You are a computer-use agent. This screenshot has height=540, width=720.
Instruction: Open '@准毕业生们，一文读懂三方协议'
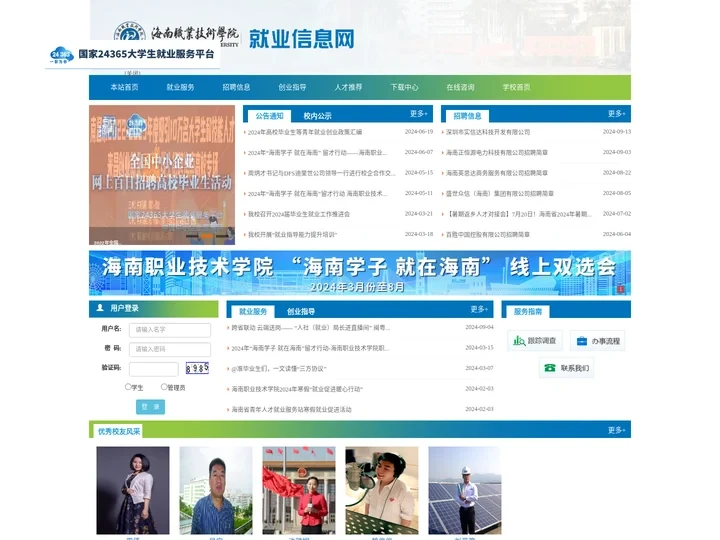coord(279,369)
